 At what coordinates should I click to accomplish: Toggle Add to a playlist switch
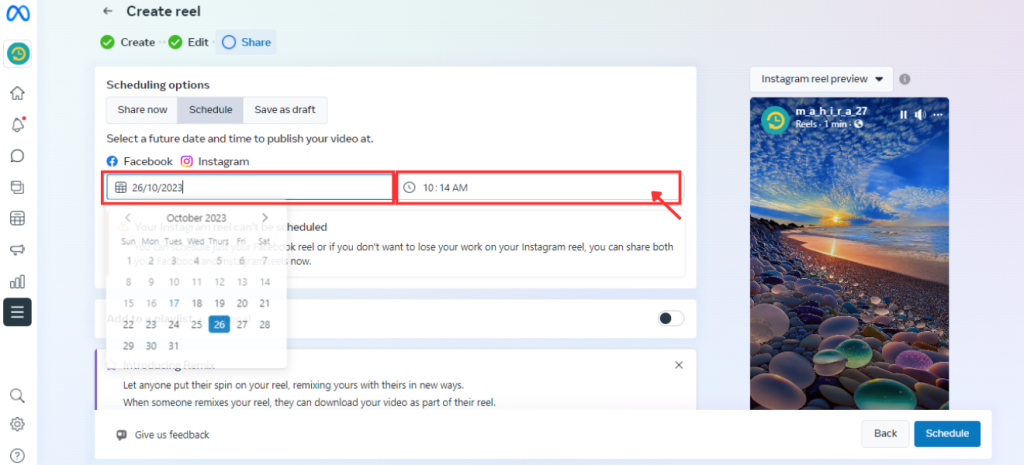(x=671, y=319)
